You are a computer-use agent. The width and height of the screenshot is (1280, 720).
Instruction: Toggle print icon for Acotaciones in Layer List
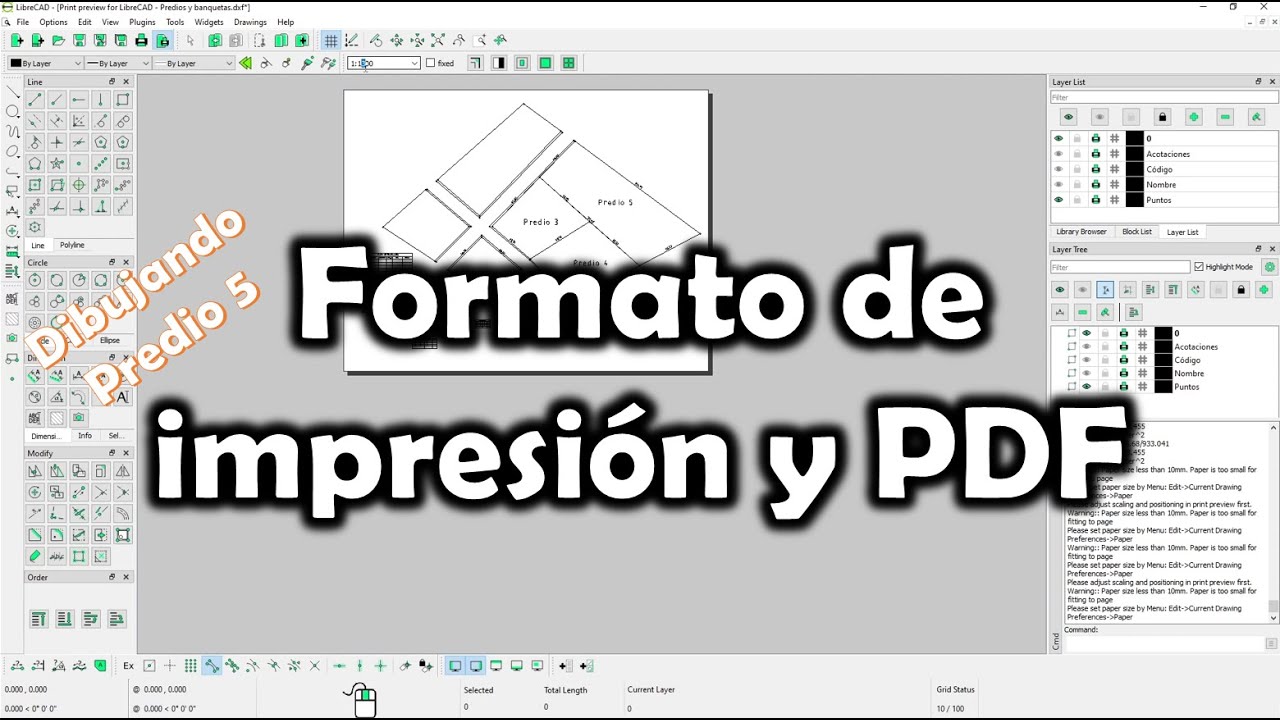point(1096,154)
